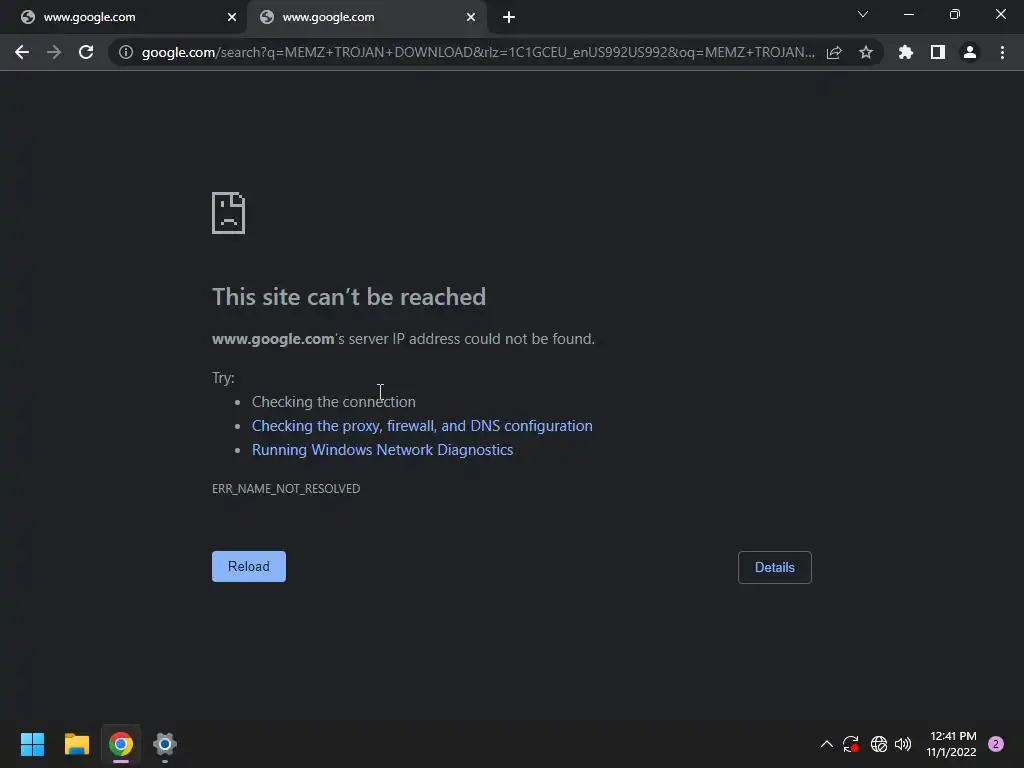Open the Extensions puzzle icon

906,52
